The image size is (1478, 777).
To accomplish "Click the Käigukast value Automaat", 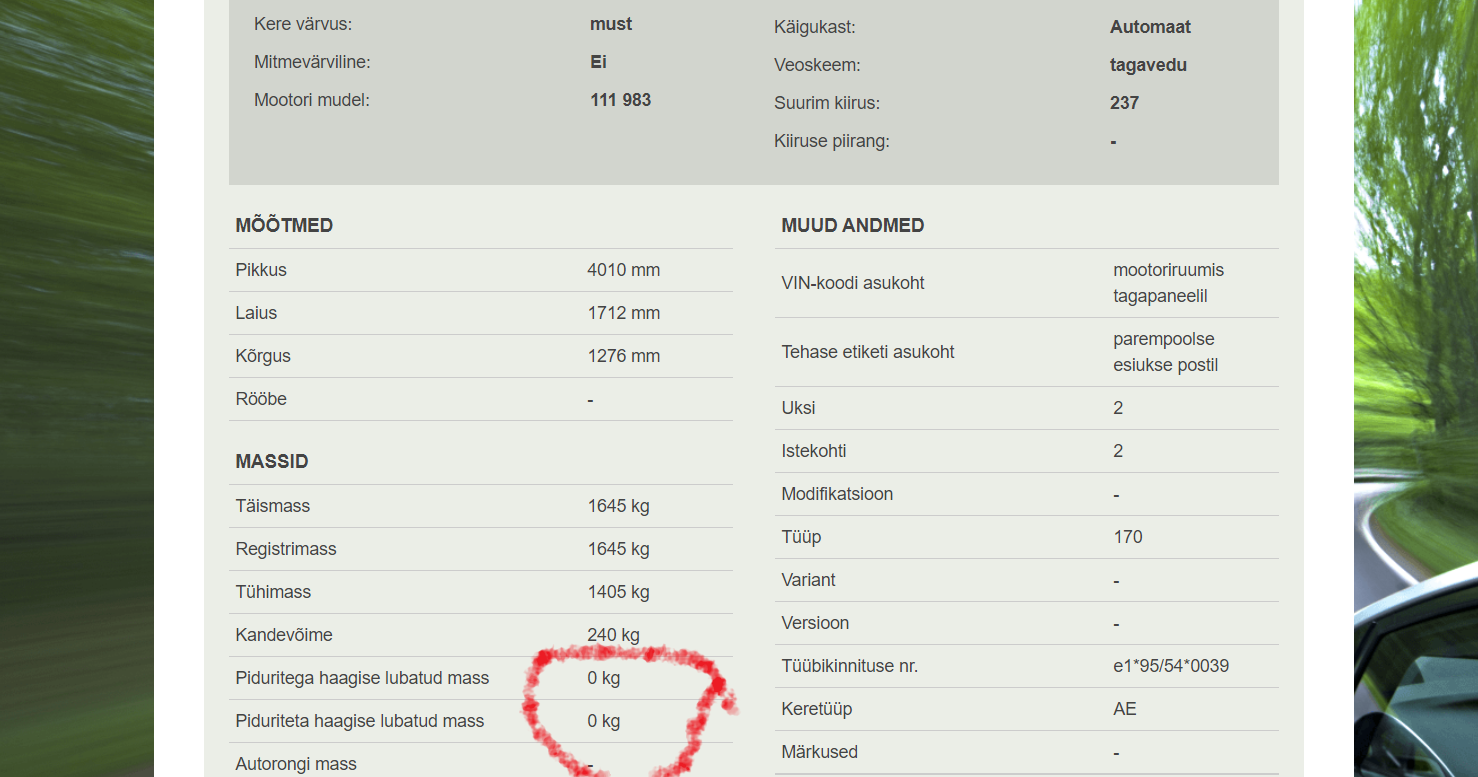I will (x=1150, y=27).
